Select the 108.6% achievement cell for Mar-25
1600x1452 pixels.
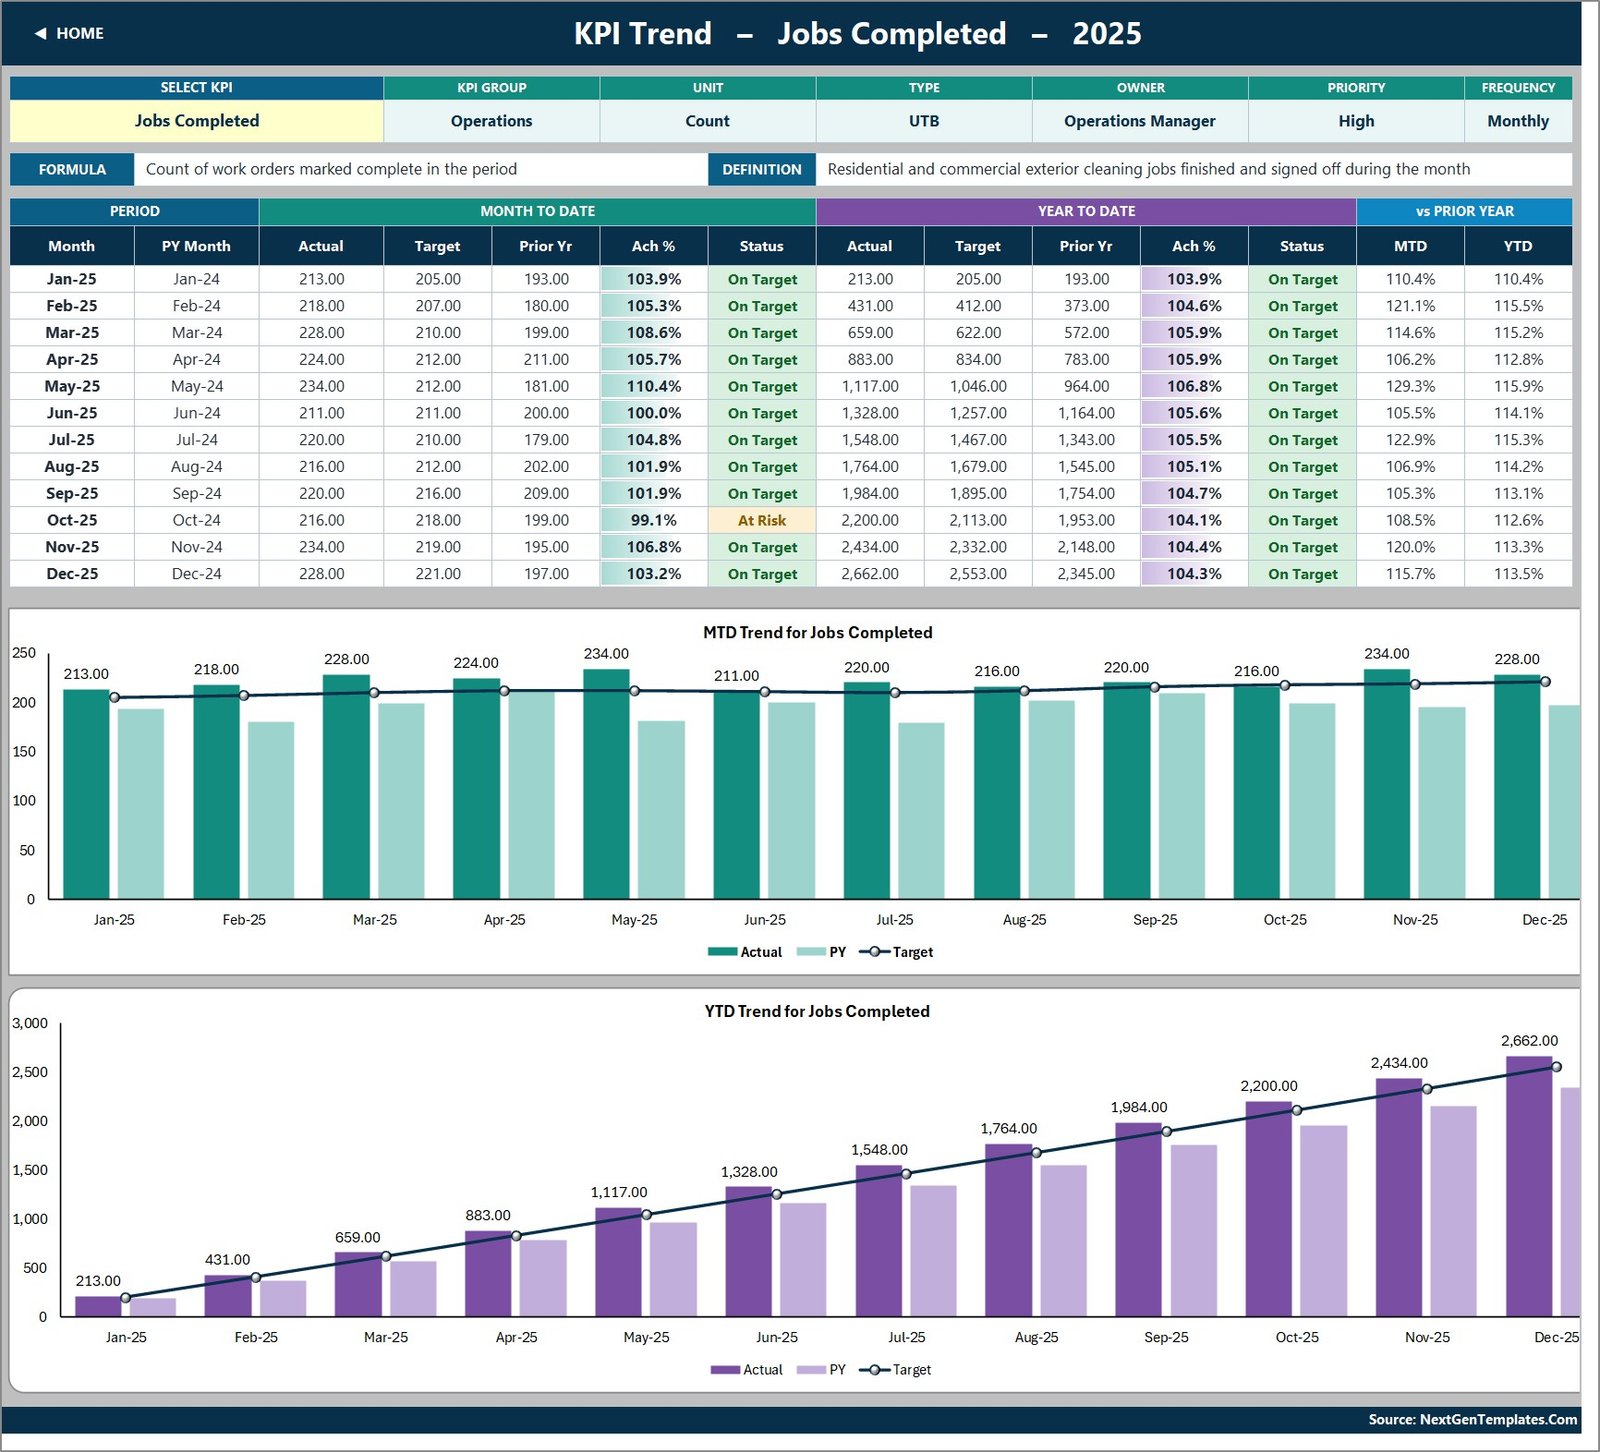tap(654, 333)
